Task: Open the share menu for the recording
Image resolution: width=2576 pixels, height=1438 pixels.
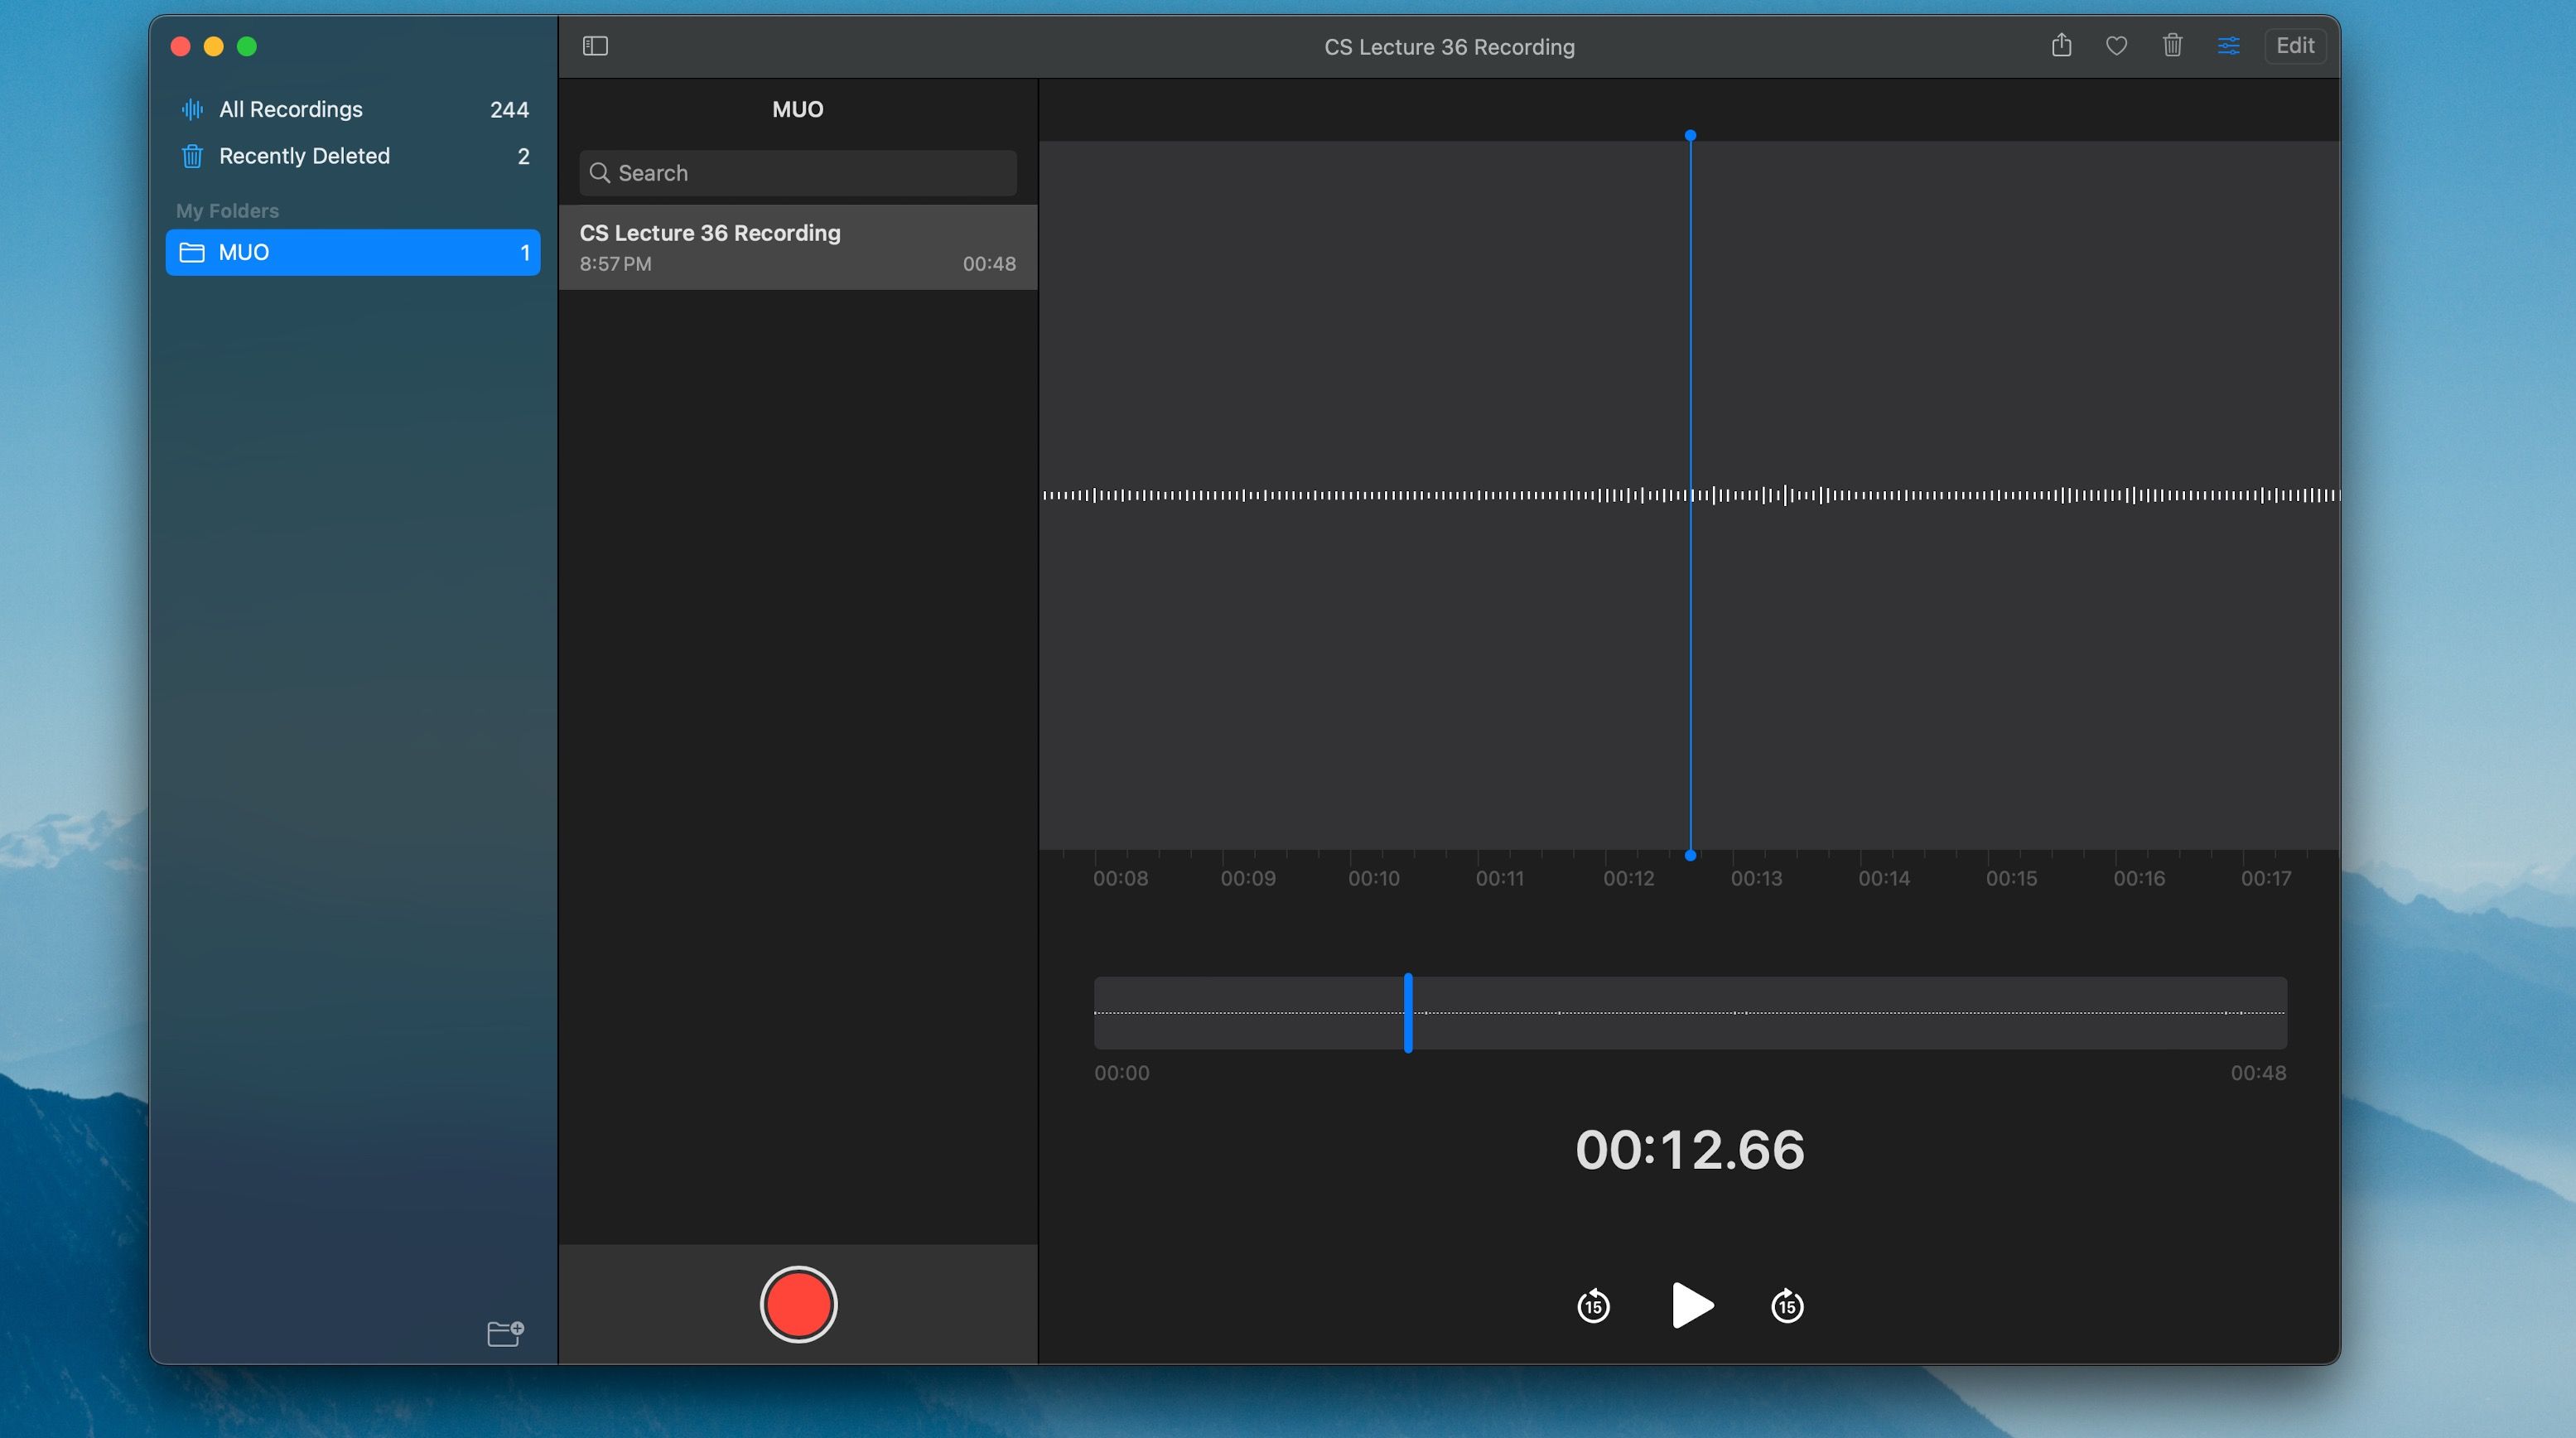Action: [2061, 46]
